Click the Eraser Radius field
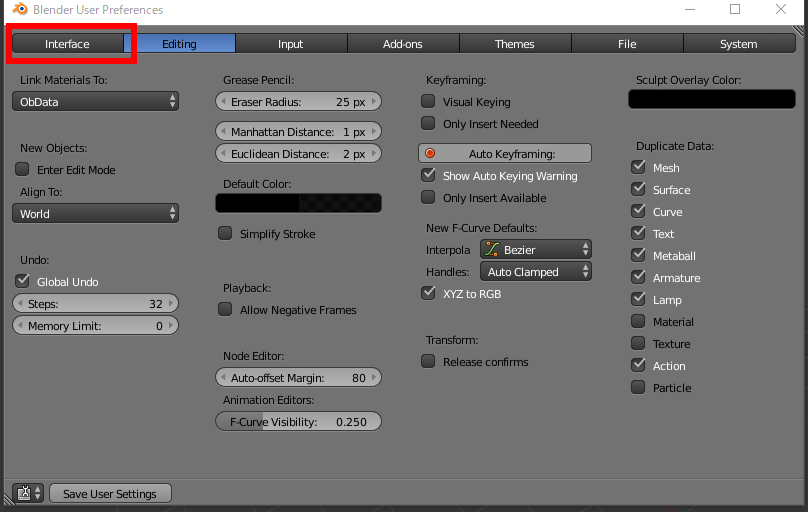This screenshot has height=512, width=808. pyautogui.click(x=298, y=101)
